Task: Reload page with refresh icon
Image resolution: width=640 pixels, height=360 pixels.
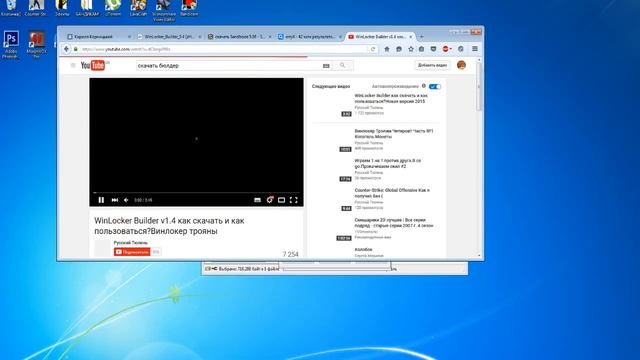Action: (373, 49)
